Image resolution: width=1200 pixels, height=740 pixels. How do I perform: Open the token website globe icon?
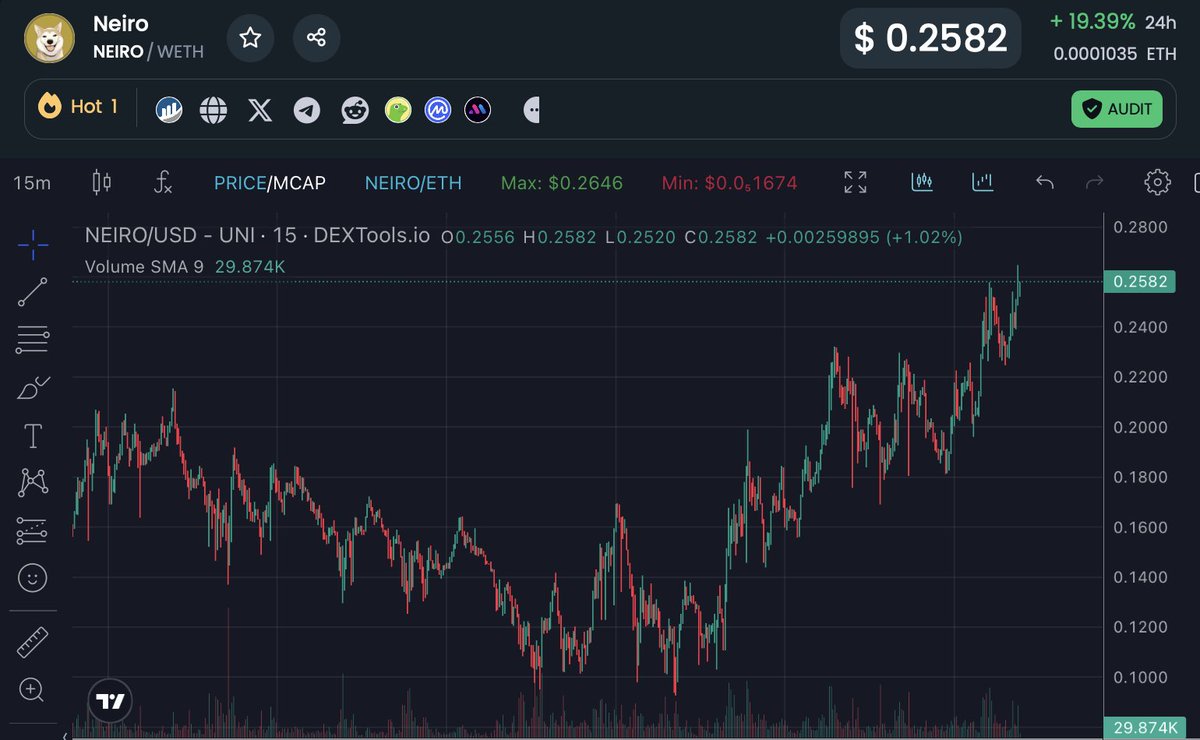(213, 109)
